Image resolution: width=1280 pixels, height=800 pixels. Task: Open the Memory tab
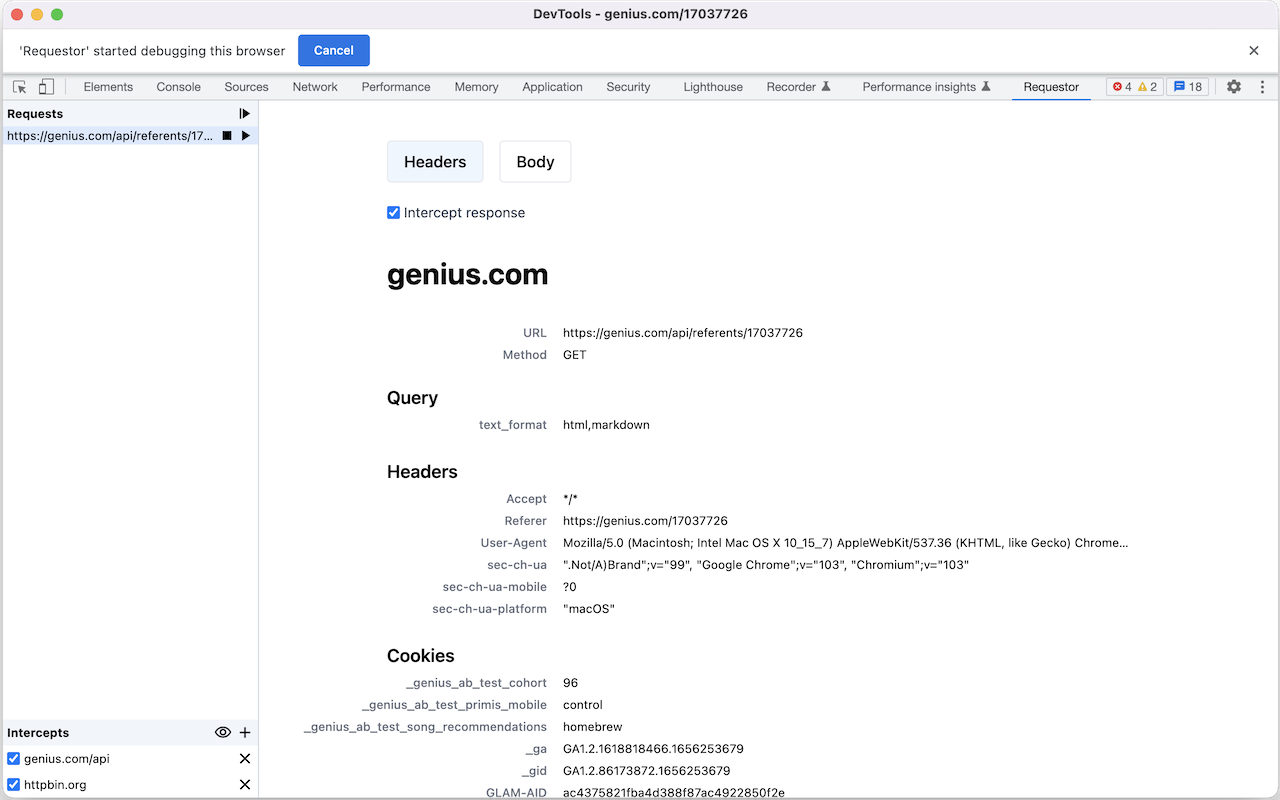click(476, 87)
